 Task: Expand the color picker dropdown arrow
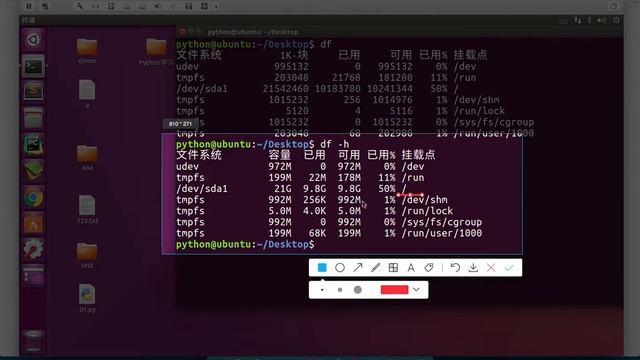point(416,290)
